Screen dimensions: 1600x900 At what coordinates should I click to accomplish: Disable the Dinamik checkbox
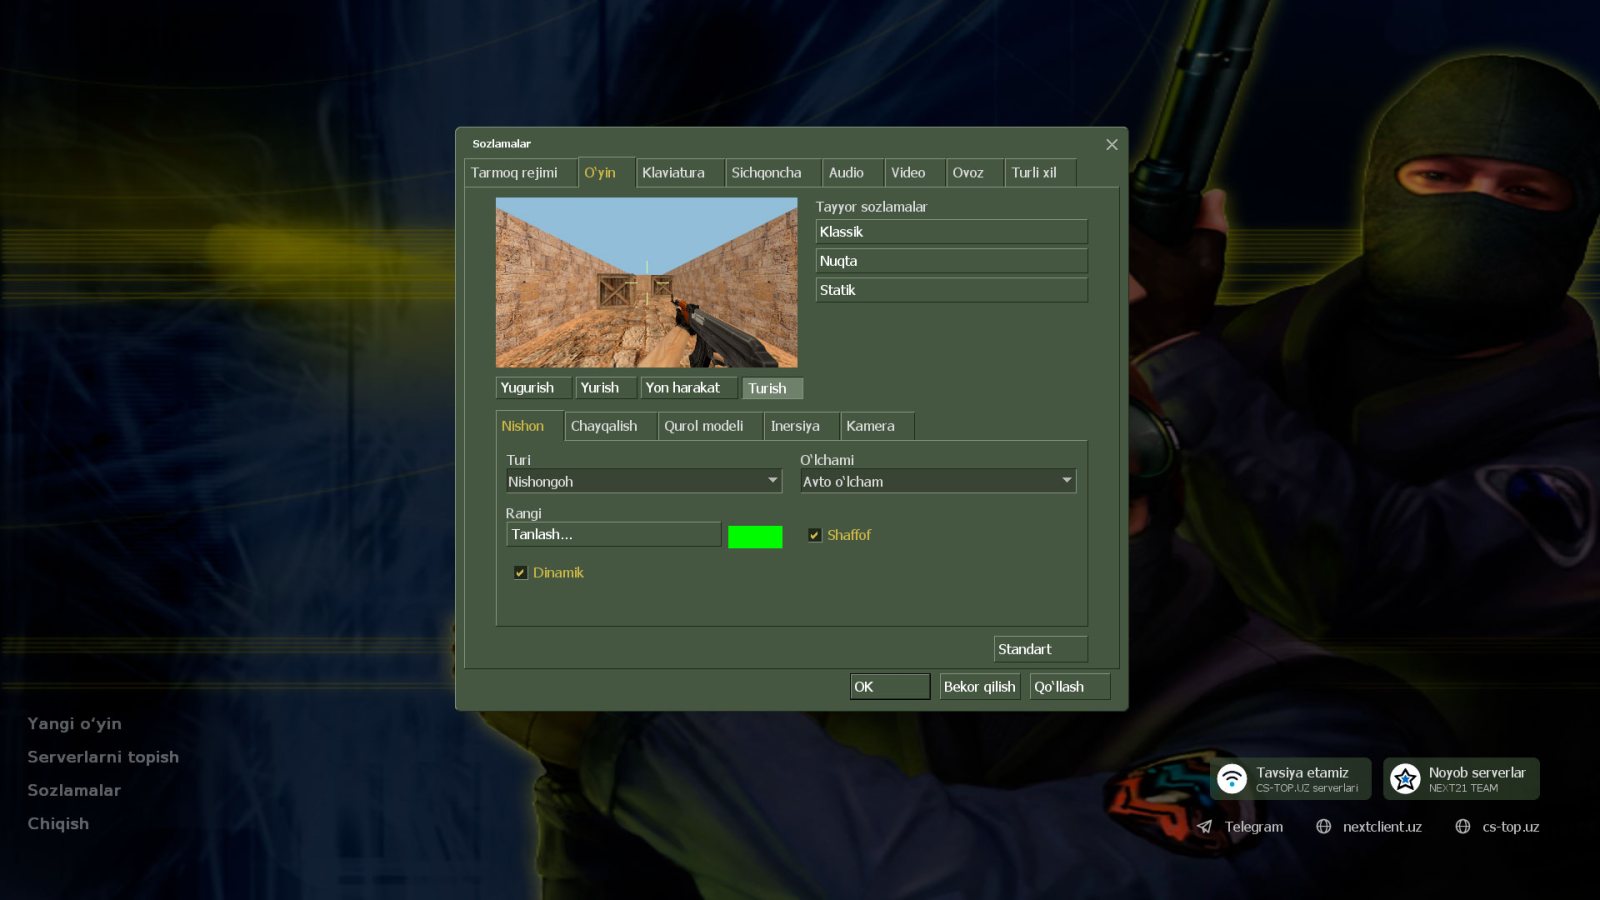tap(520, 573)
